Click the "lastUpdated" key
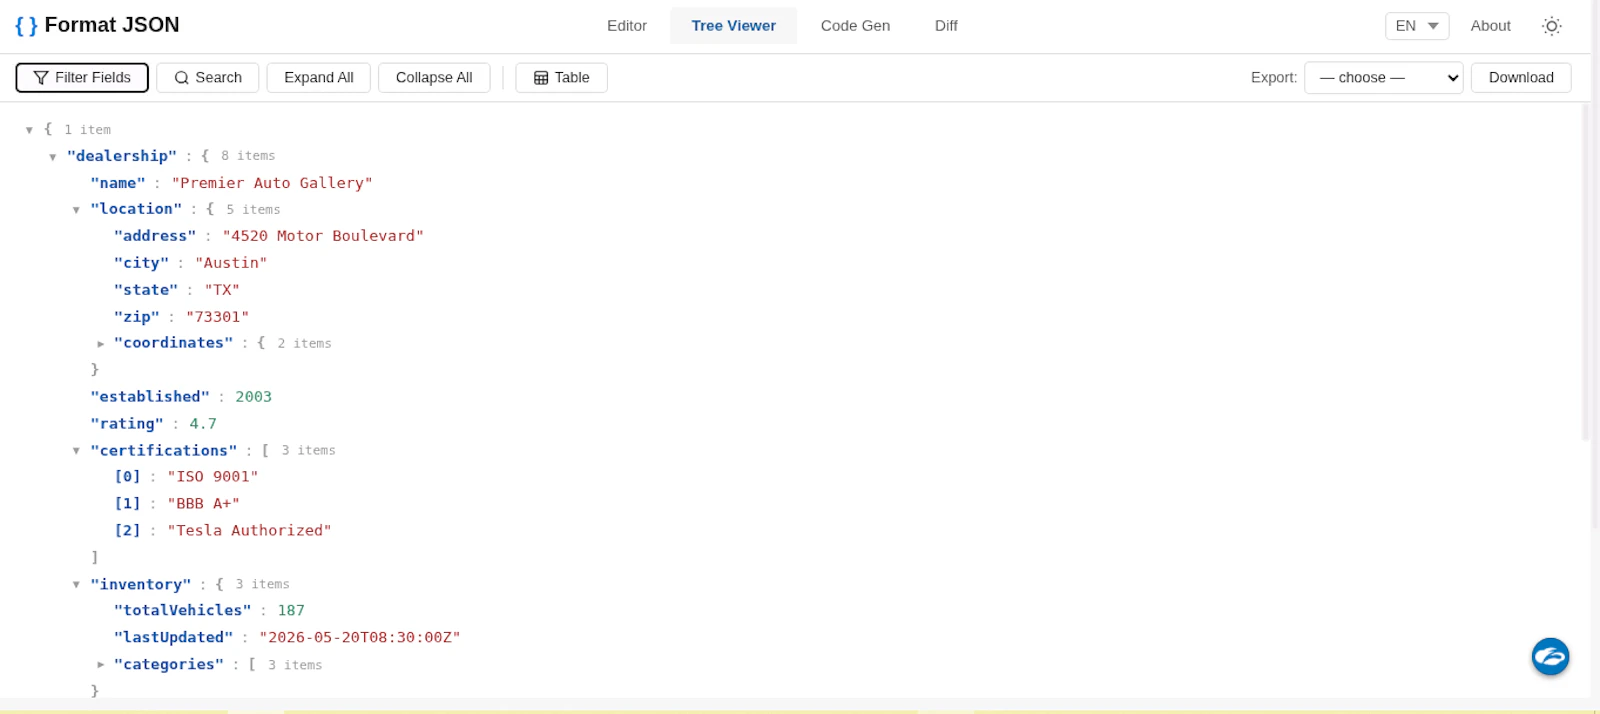The width and height of the screenshot is (1600, 714). (174, 638)
